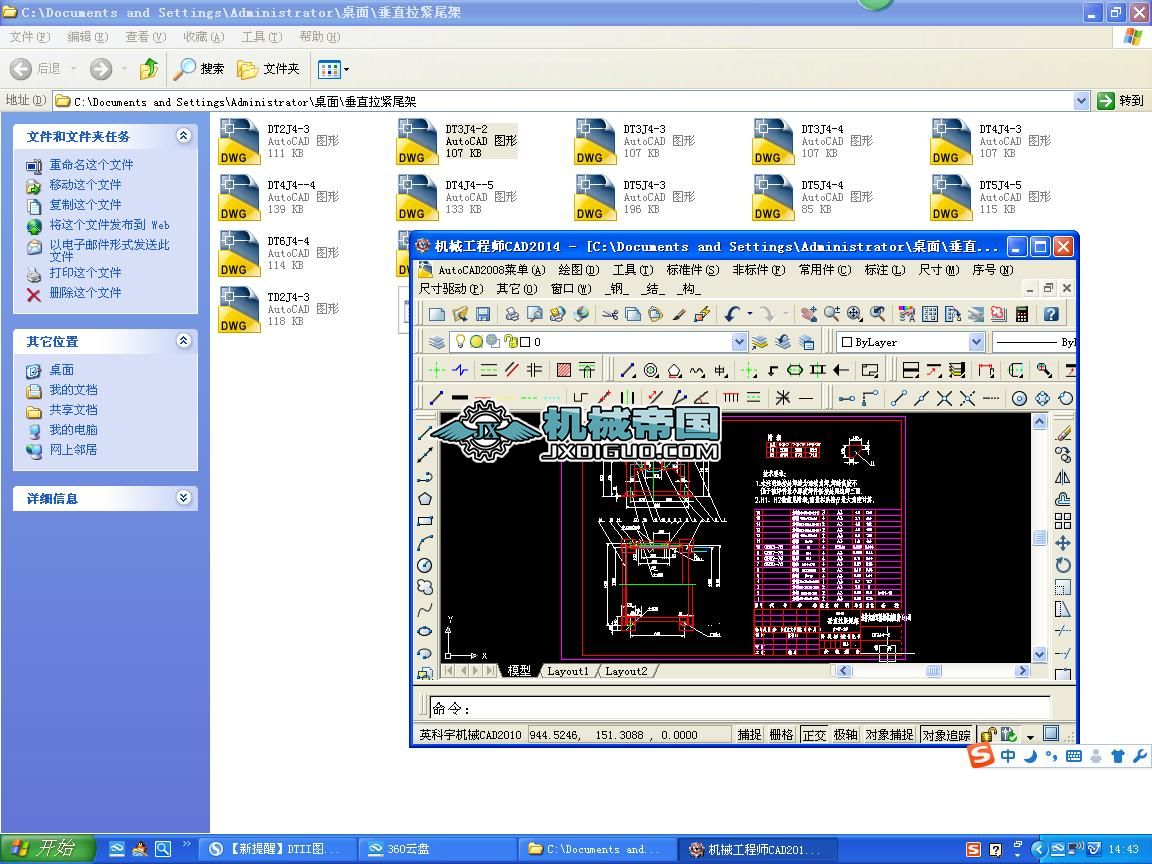Click the Match Properties brush icon
The width and height of the screenshot is (1152, 864).
tap(679, 314)
